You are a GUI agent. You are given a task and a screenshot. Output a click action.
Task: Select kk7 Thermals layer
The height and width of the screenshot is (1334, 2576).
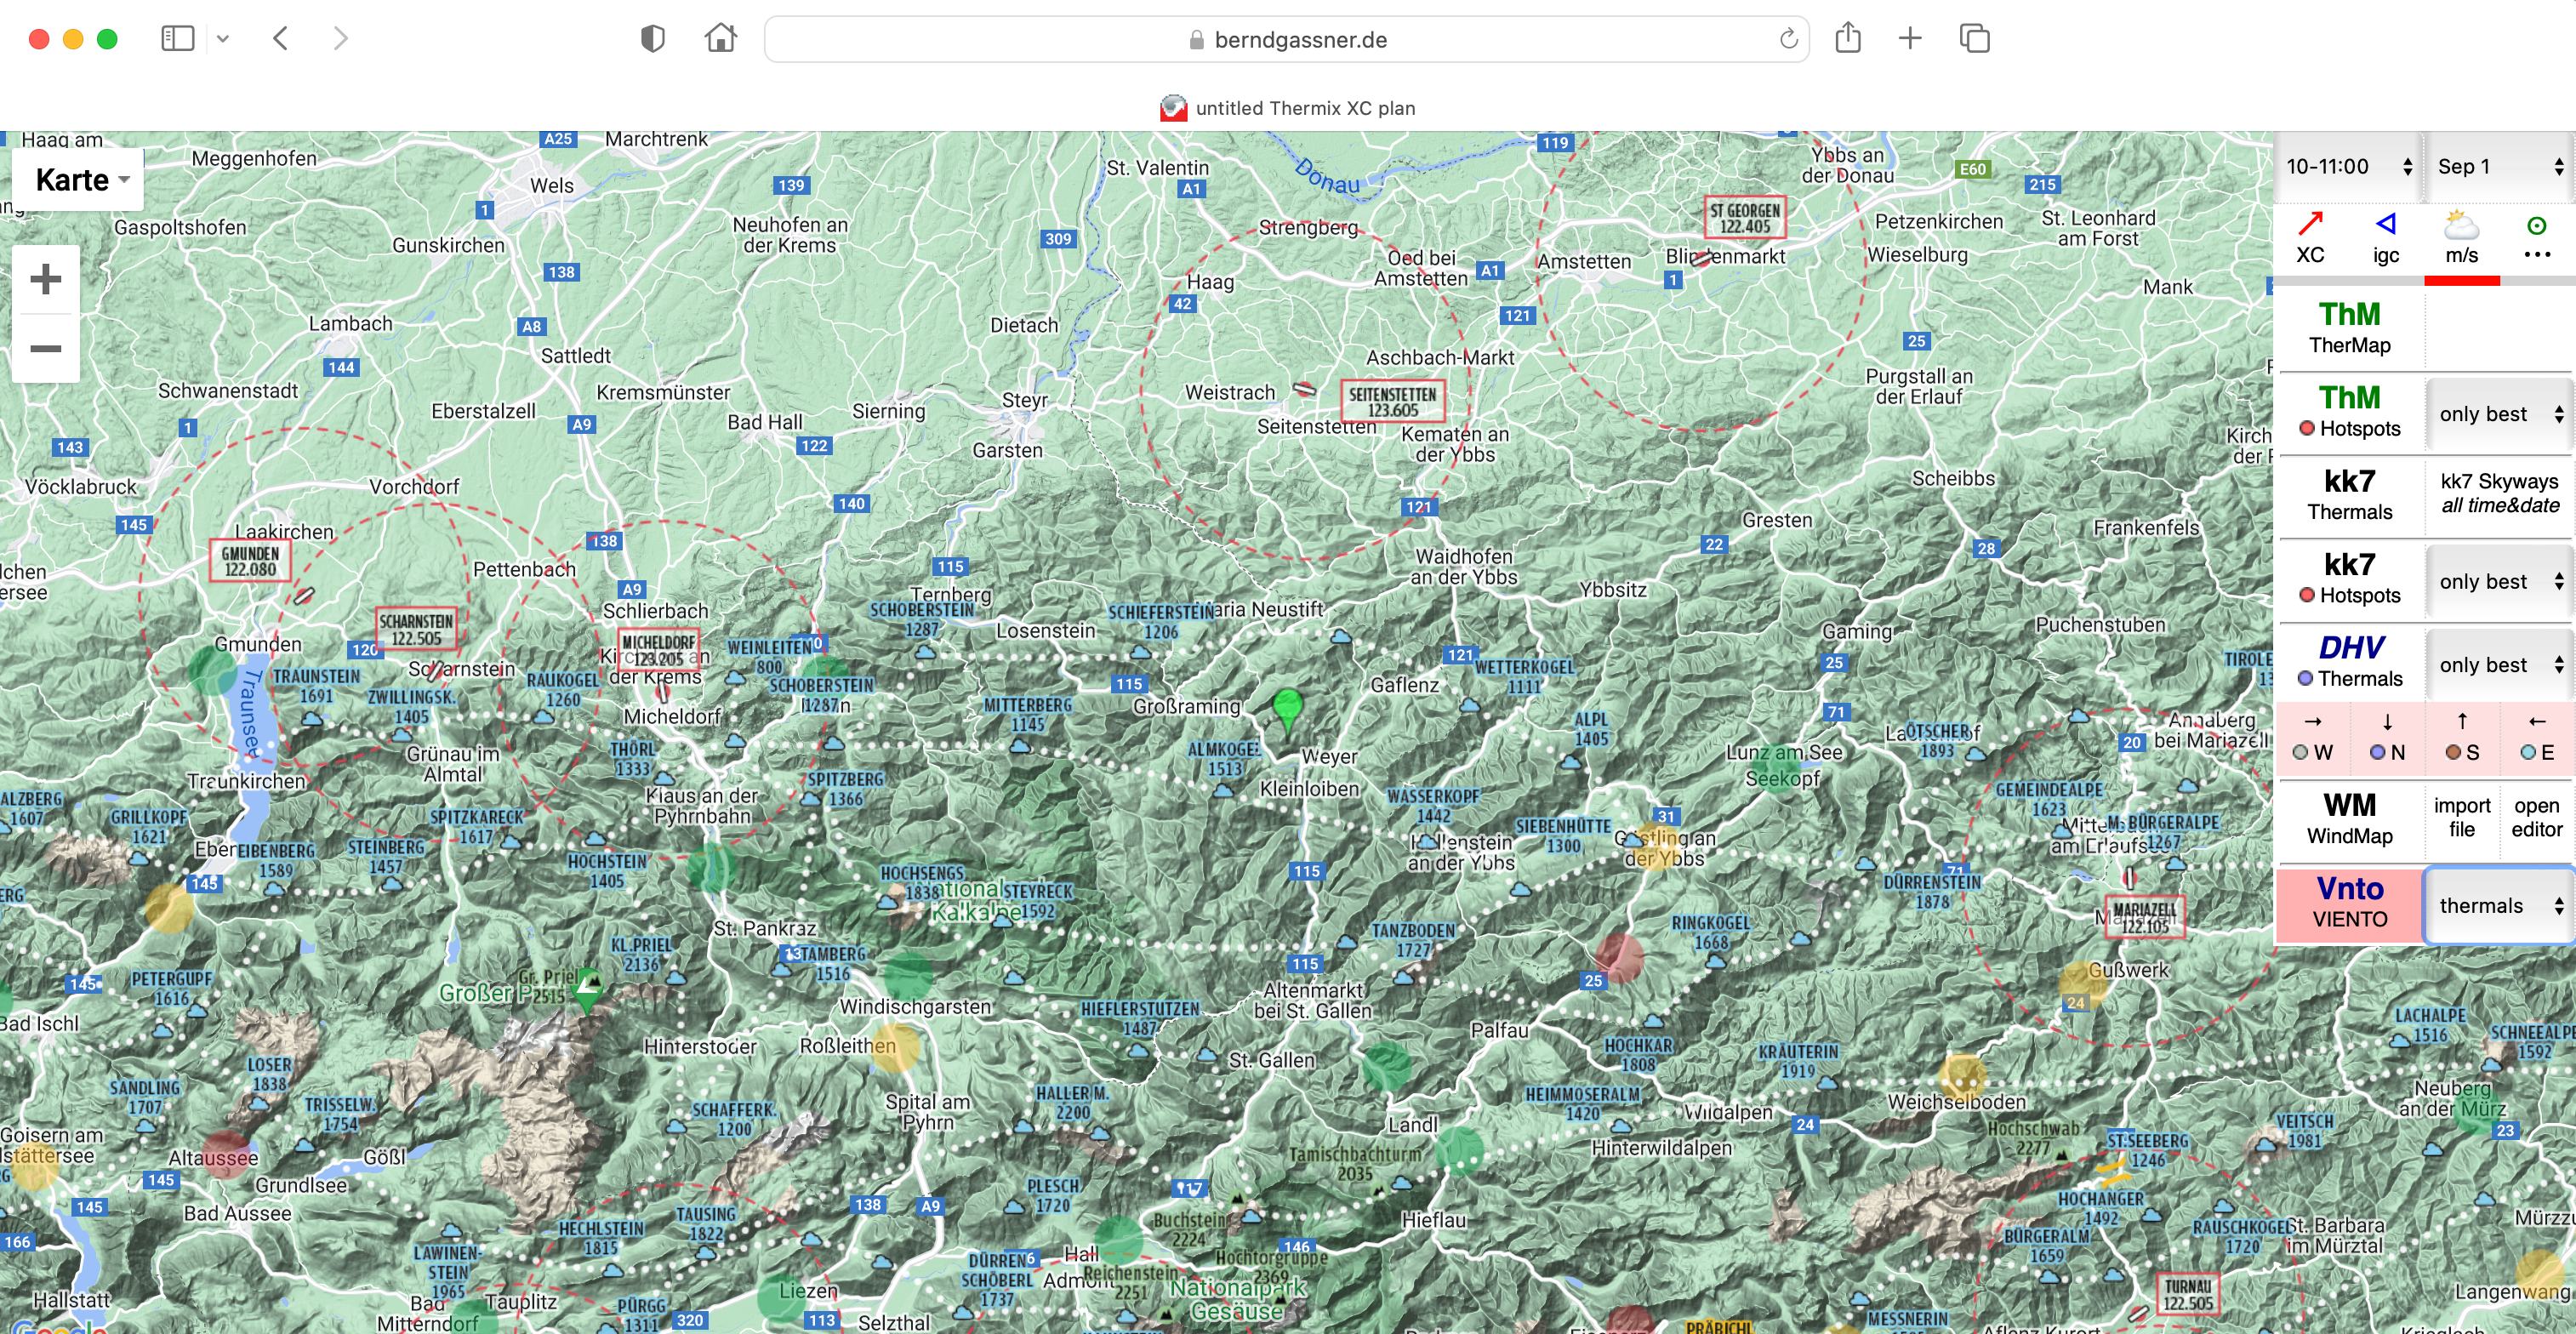tap(2349, 495)
